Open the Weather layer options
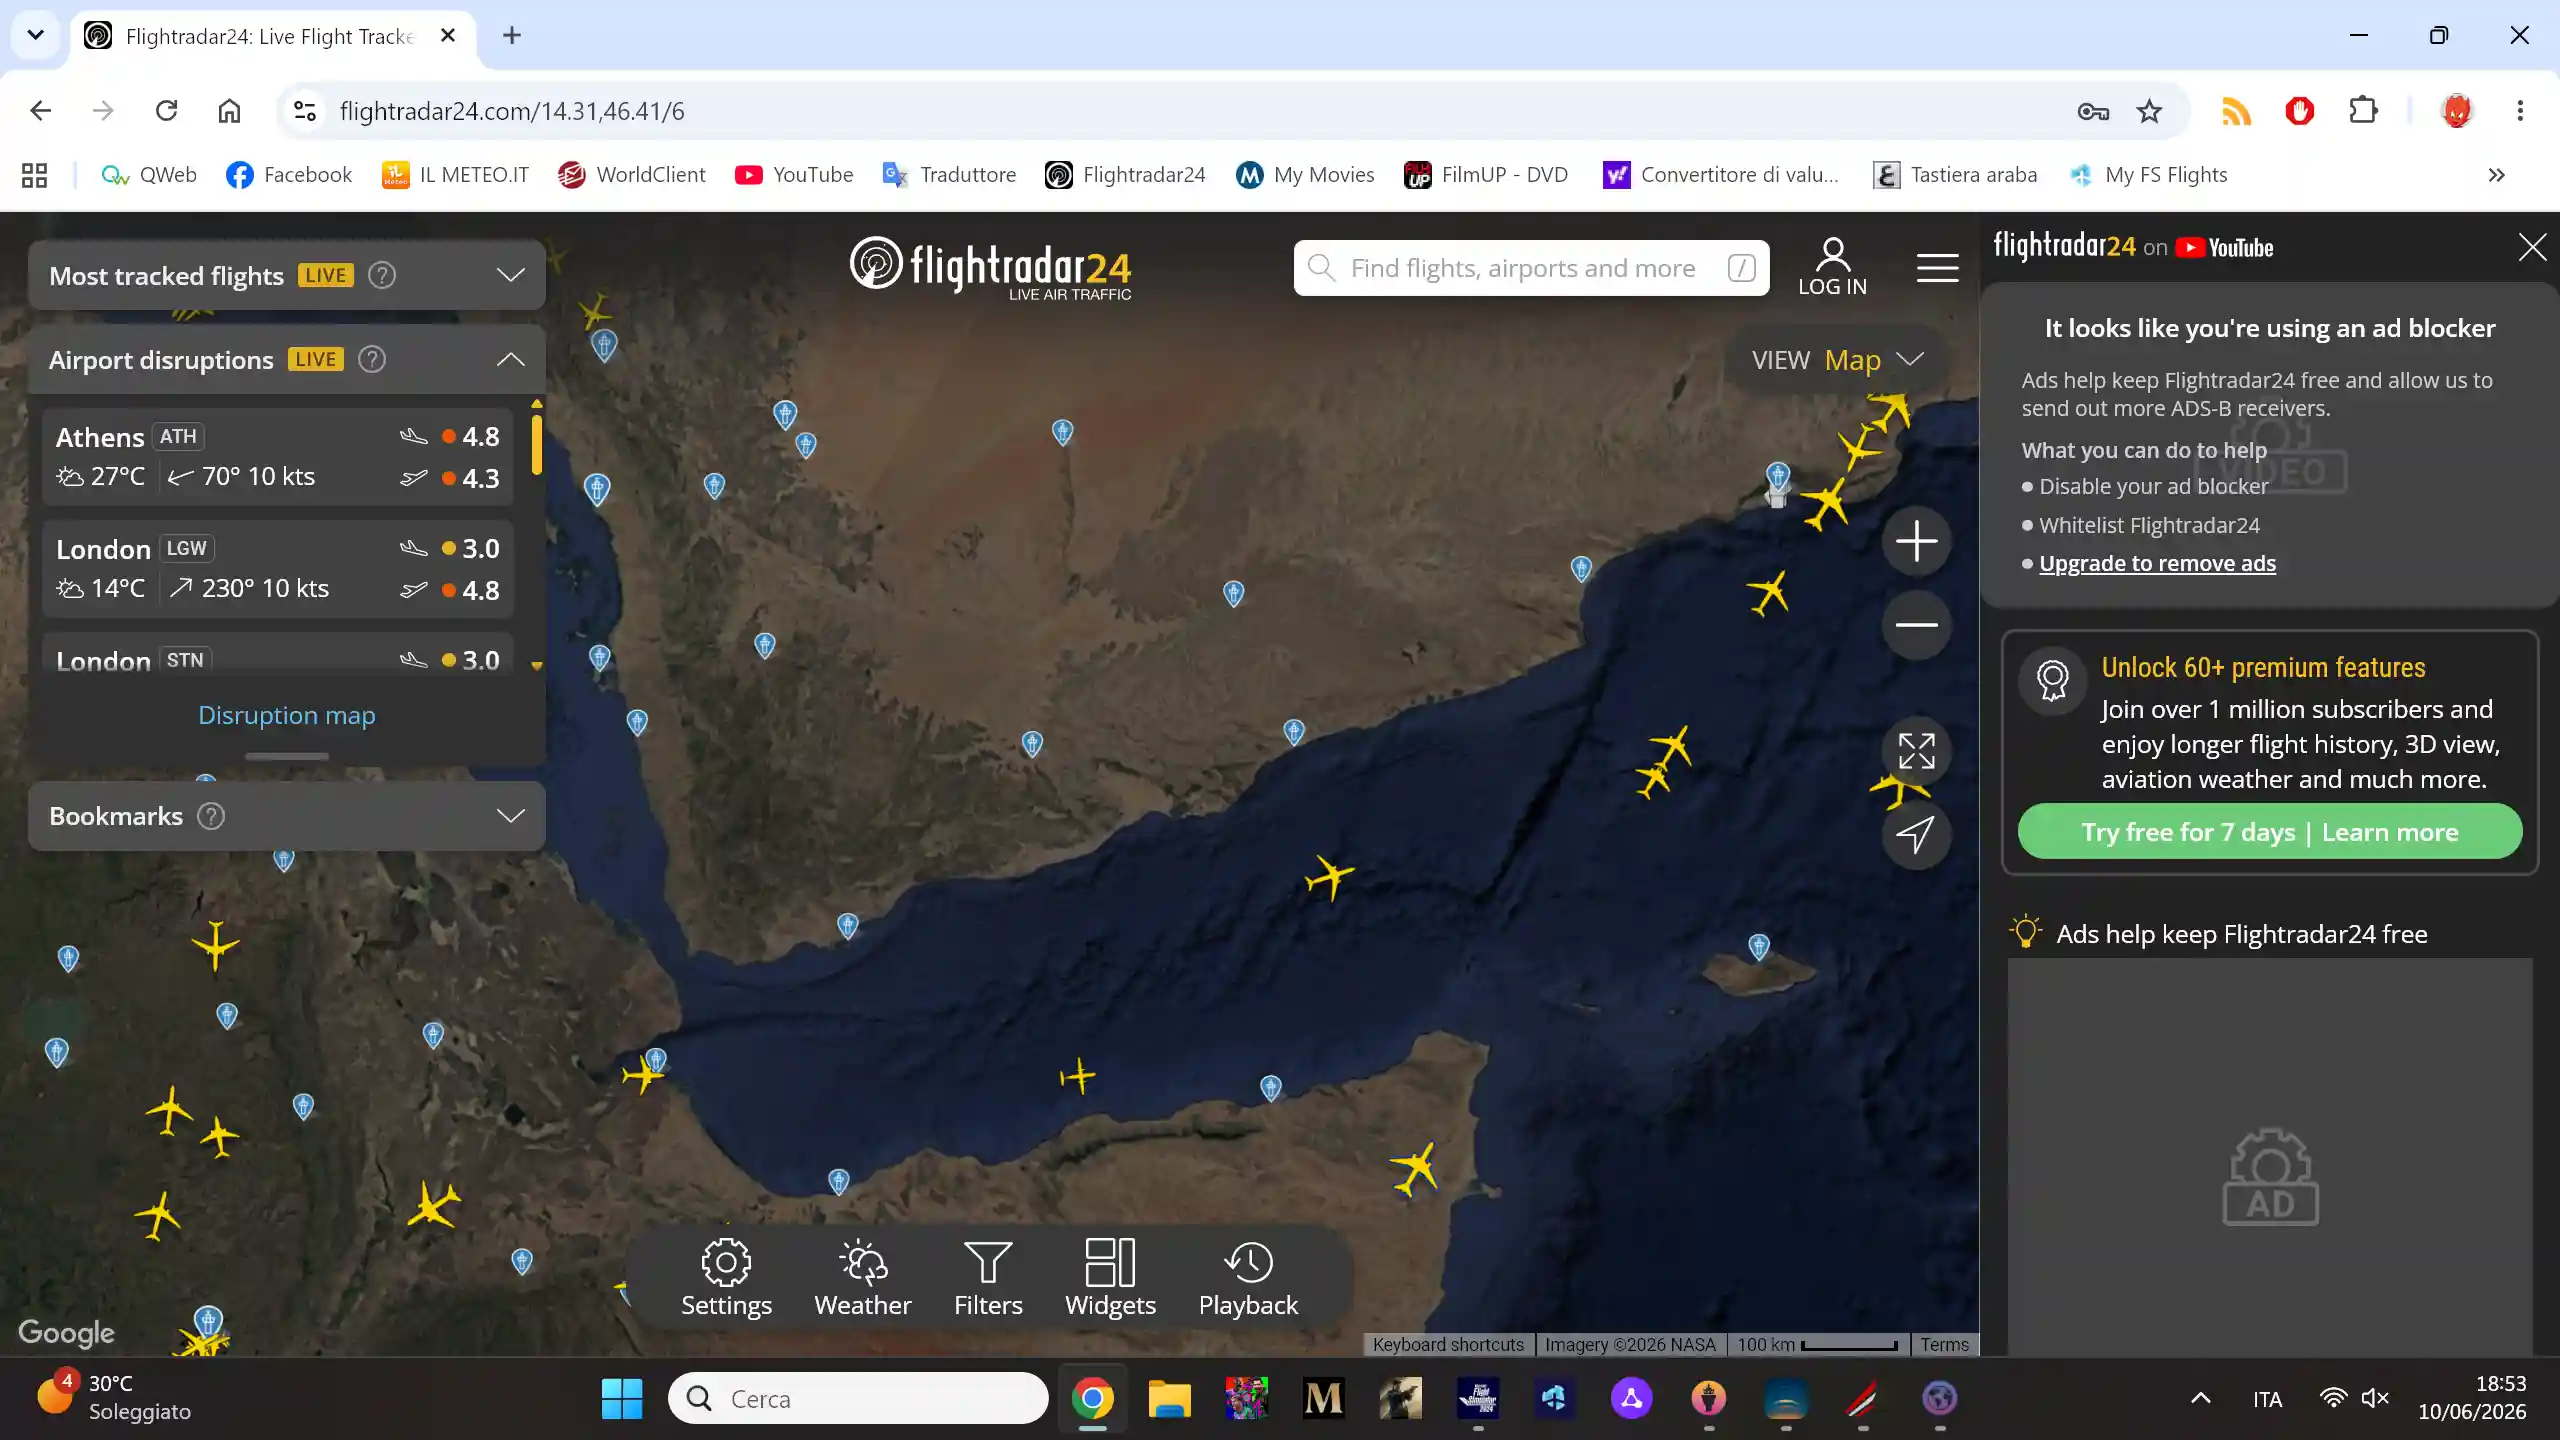Image resolution: width=2560 pixels, height=1440 pixels. [x=862, y=1279]
